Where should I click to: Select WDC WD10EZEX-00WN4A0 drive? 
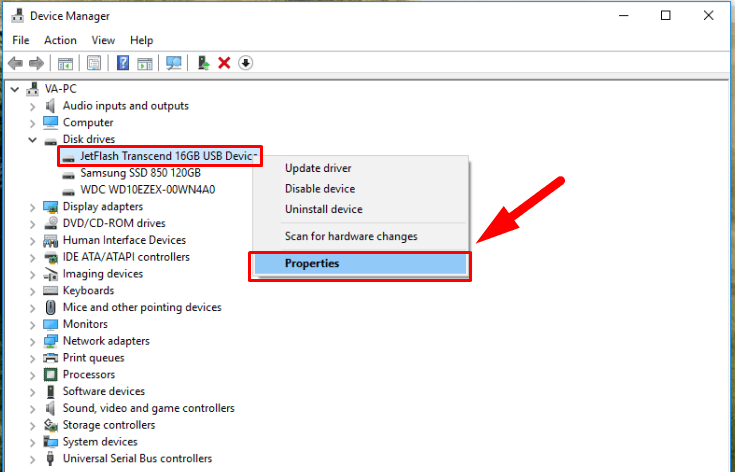tap(148, 190)
